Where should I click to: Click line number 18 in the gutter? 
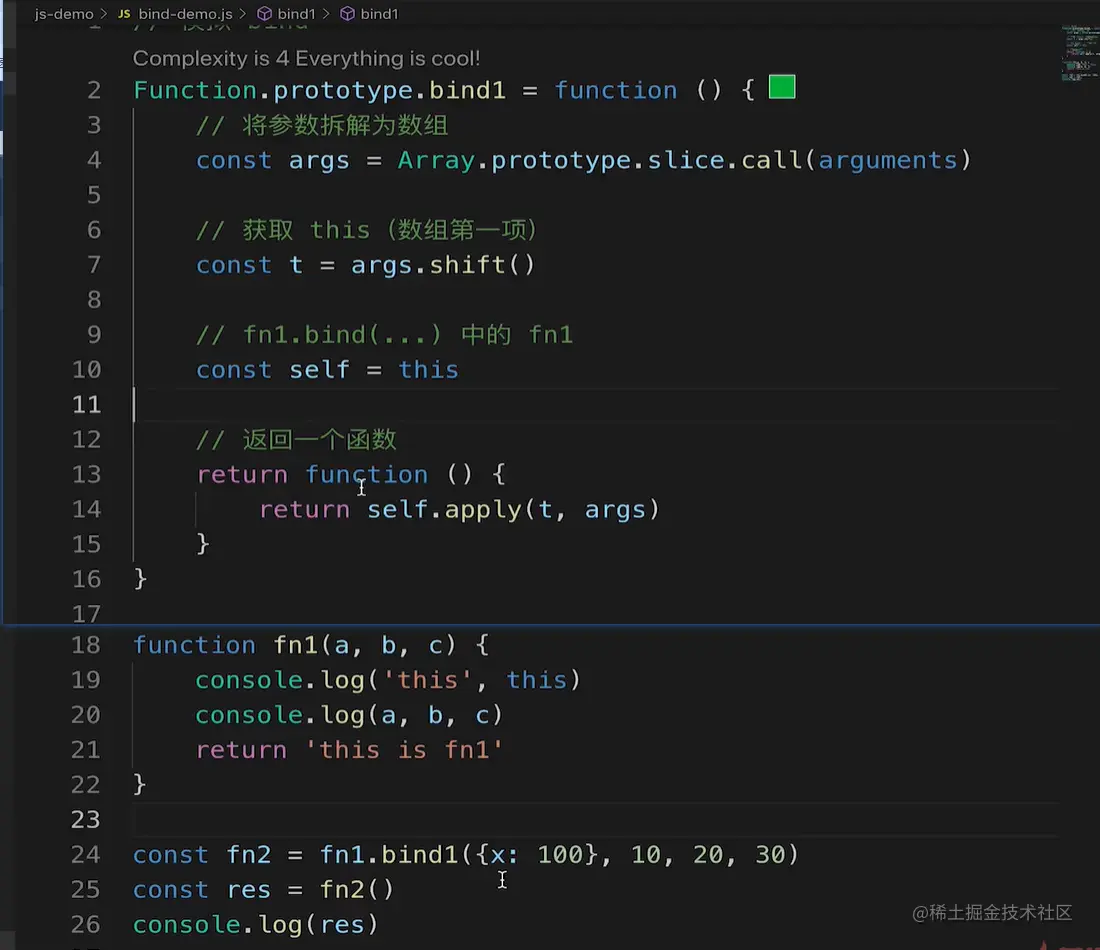pos(86,645)
